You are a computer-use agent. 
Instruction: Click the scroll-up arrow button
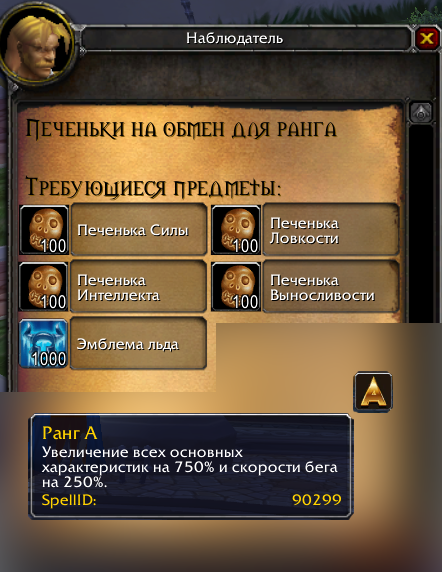click(x=421, y=113)
